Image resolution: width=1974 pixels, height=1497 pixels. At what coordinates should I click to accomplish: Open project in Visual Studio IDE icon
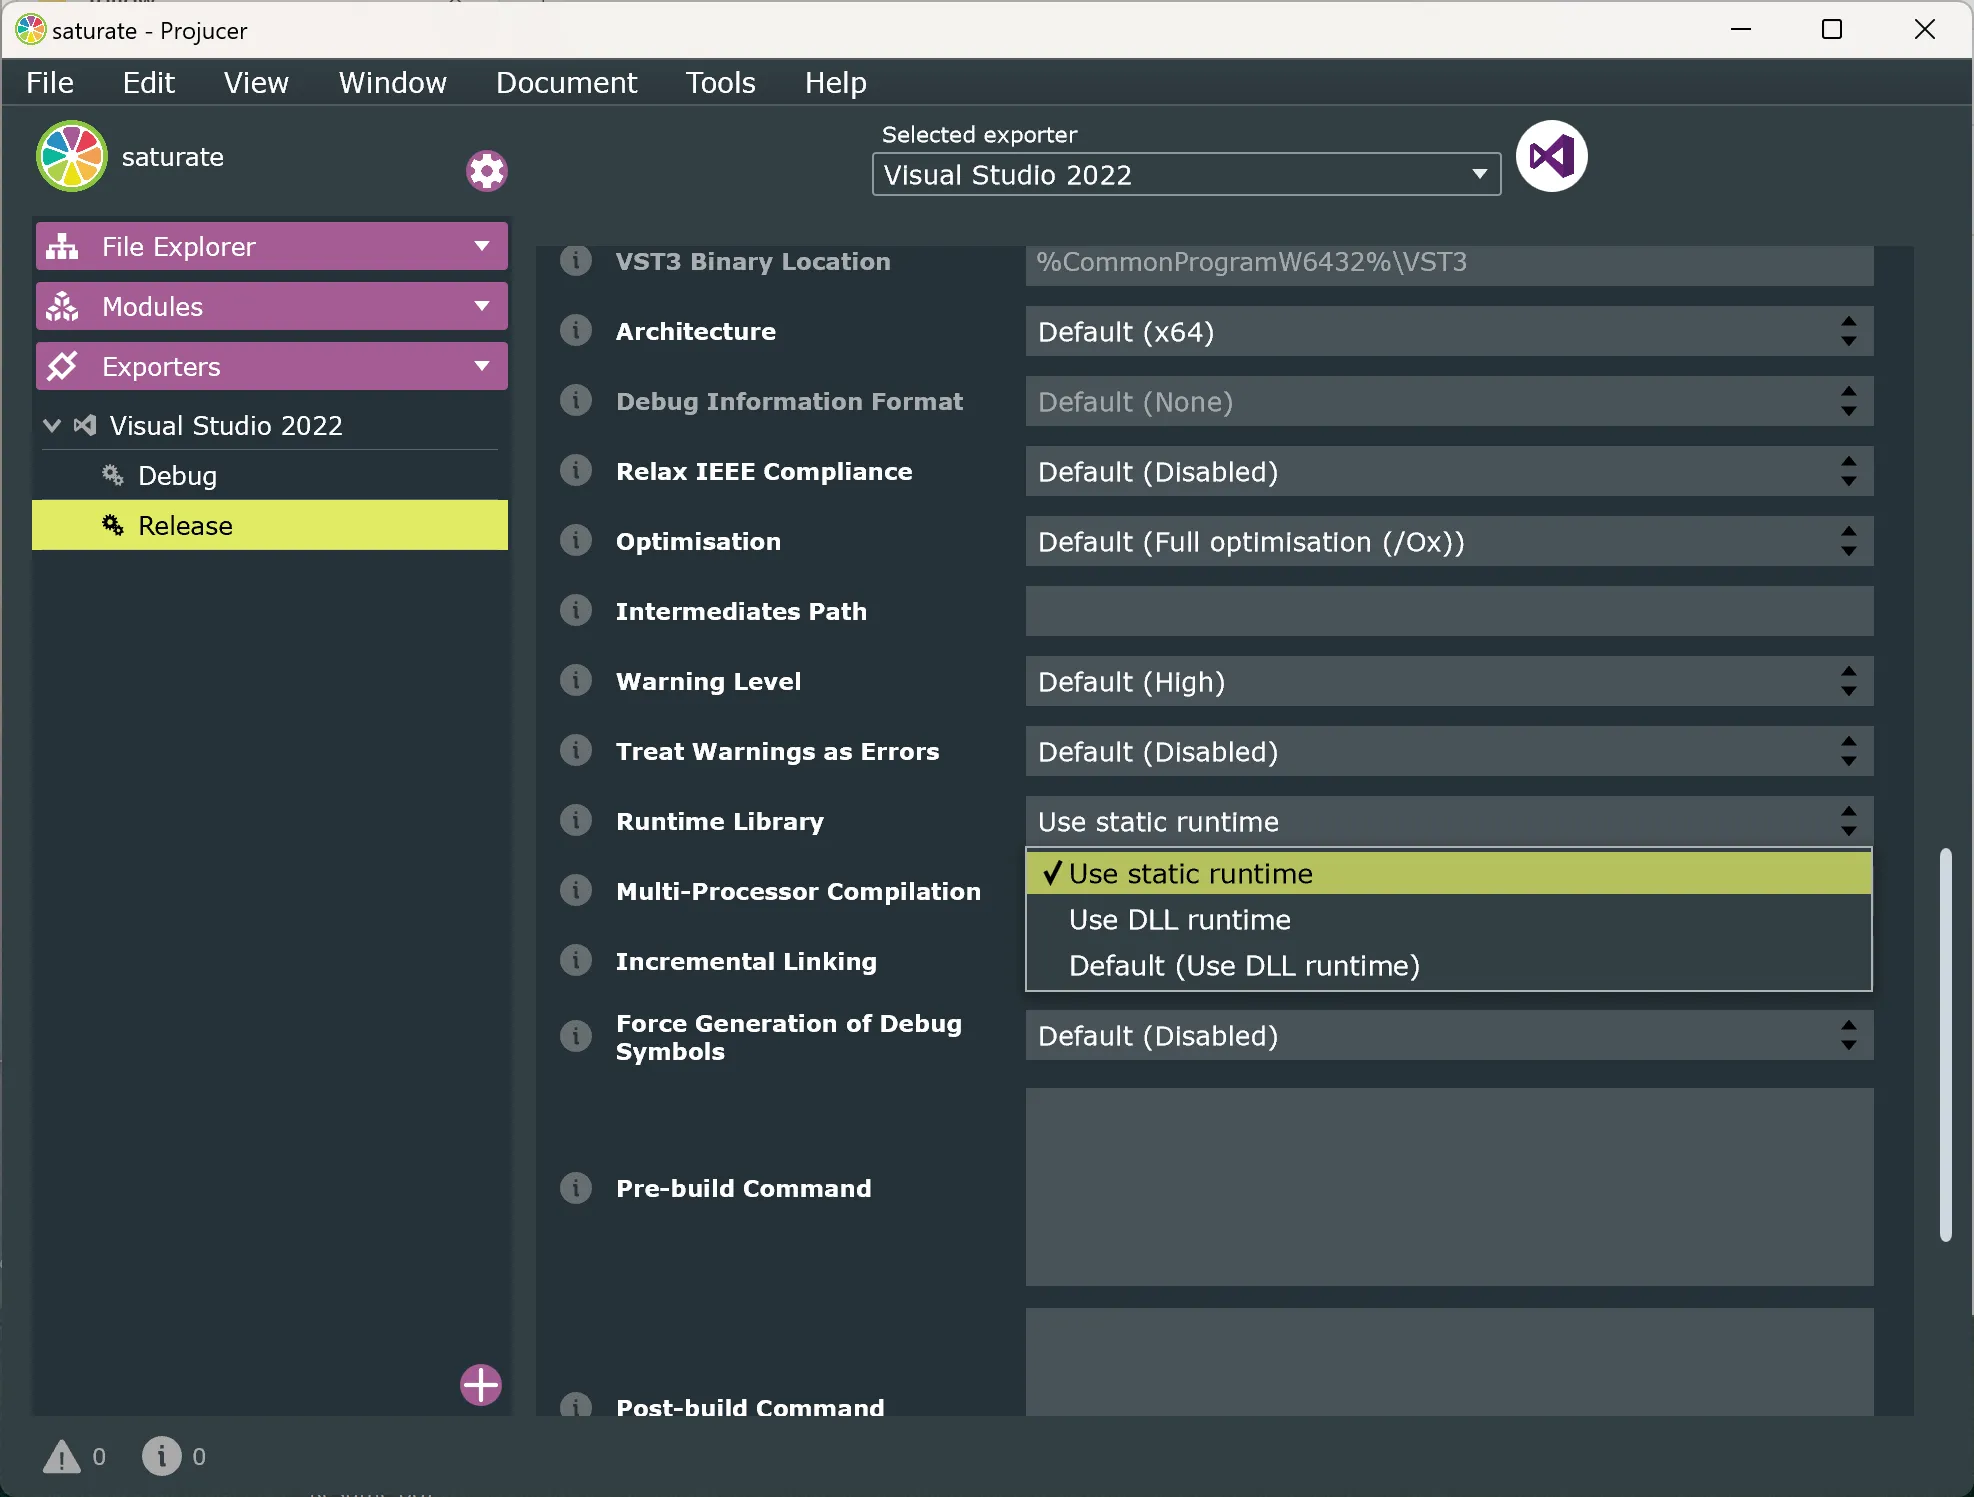(x=1551, y=156)
